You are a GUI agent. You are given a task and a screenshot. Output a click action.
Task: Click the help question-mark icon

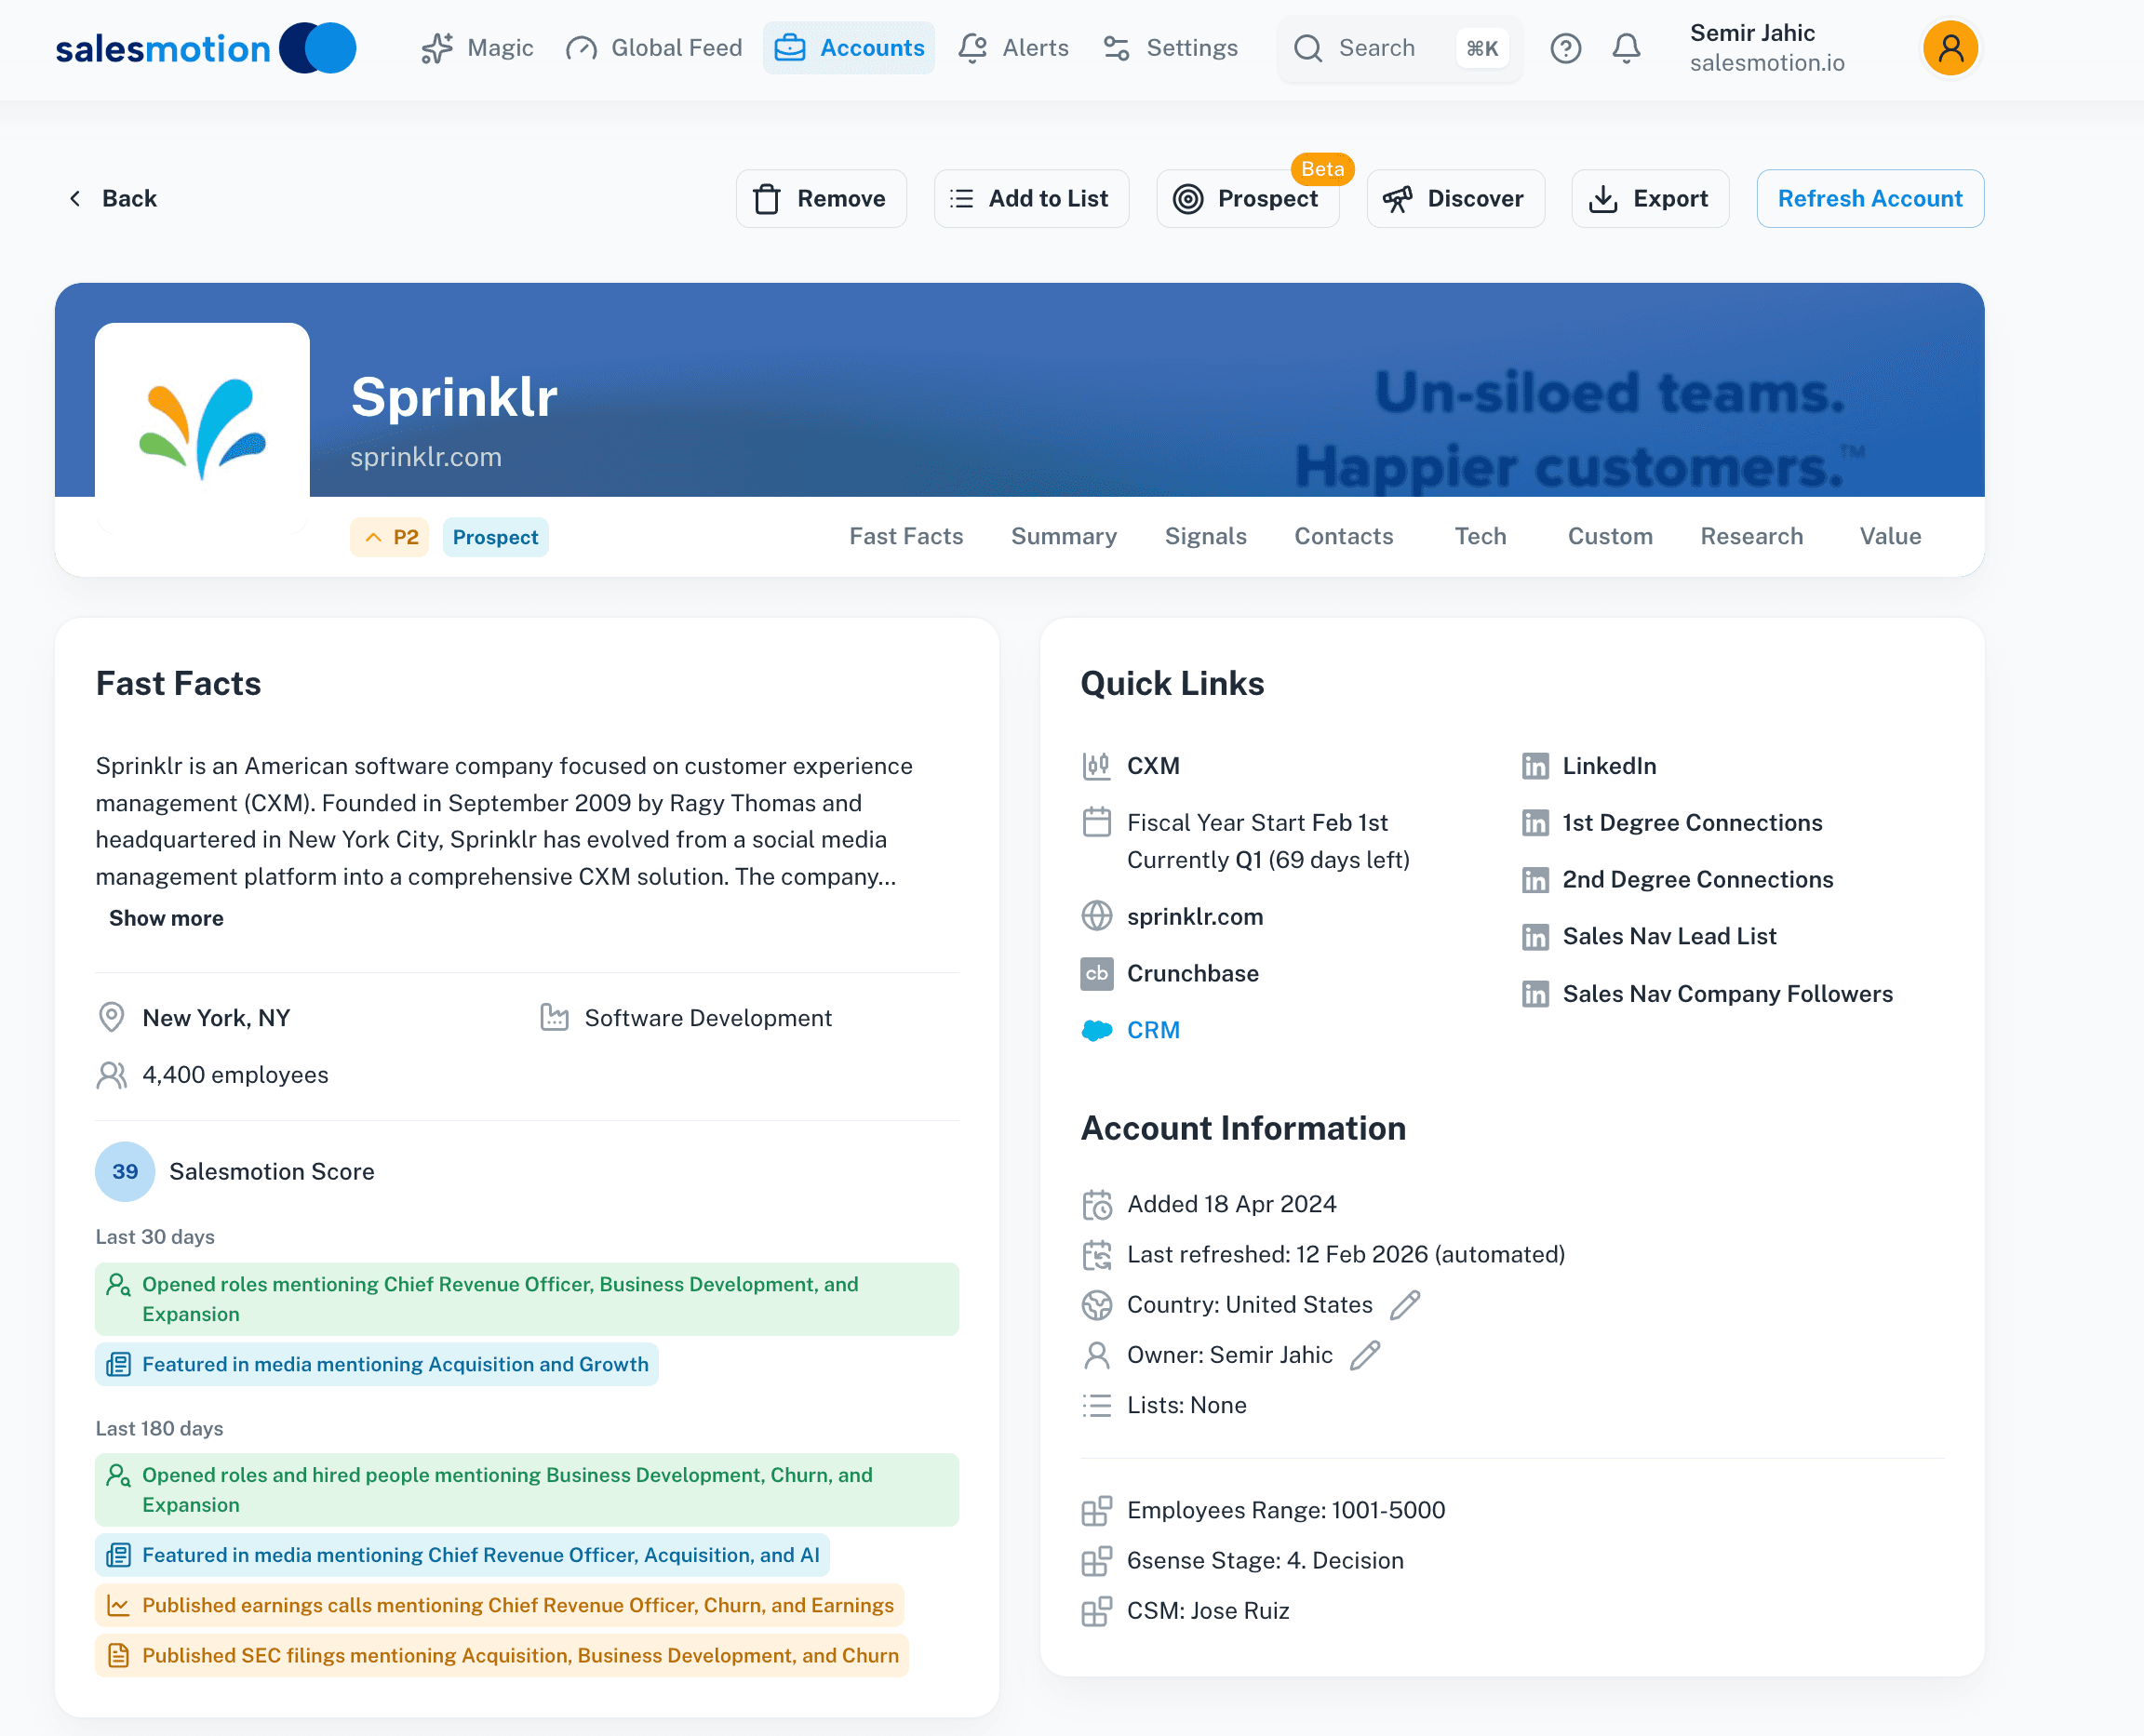click(x=1565, y=48)
